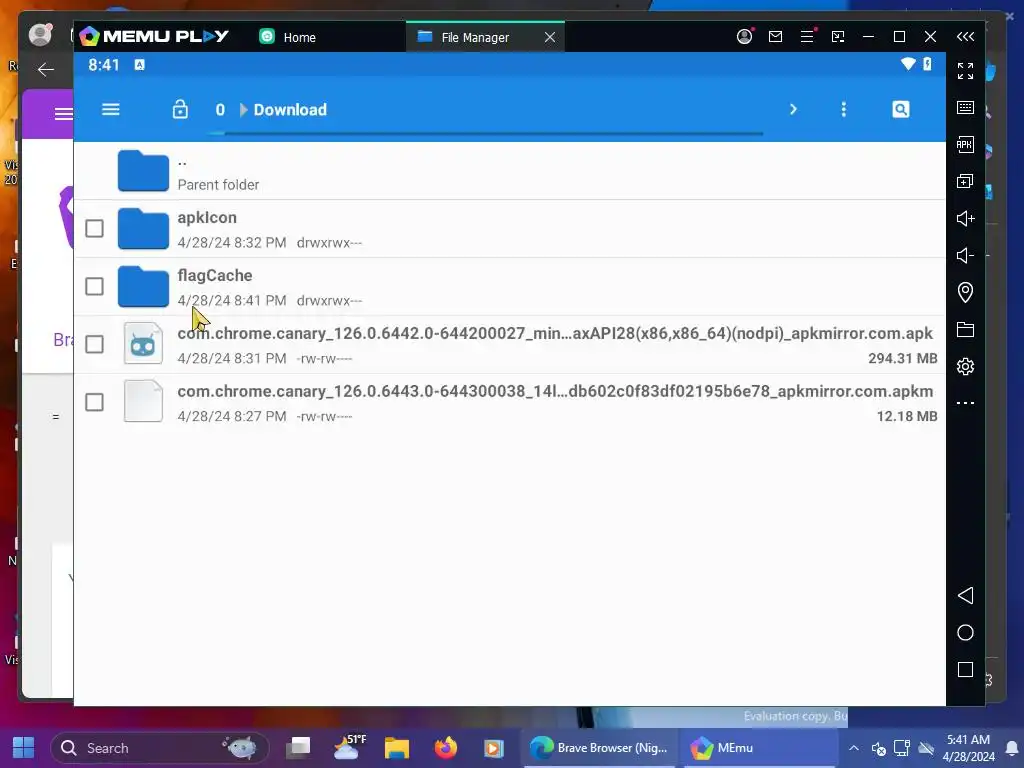The image size is (1024, 768).
Task: Click the Windows Start button
Action: click(x=24, y=748)
